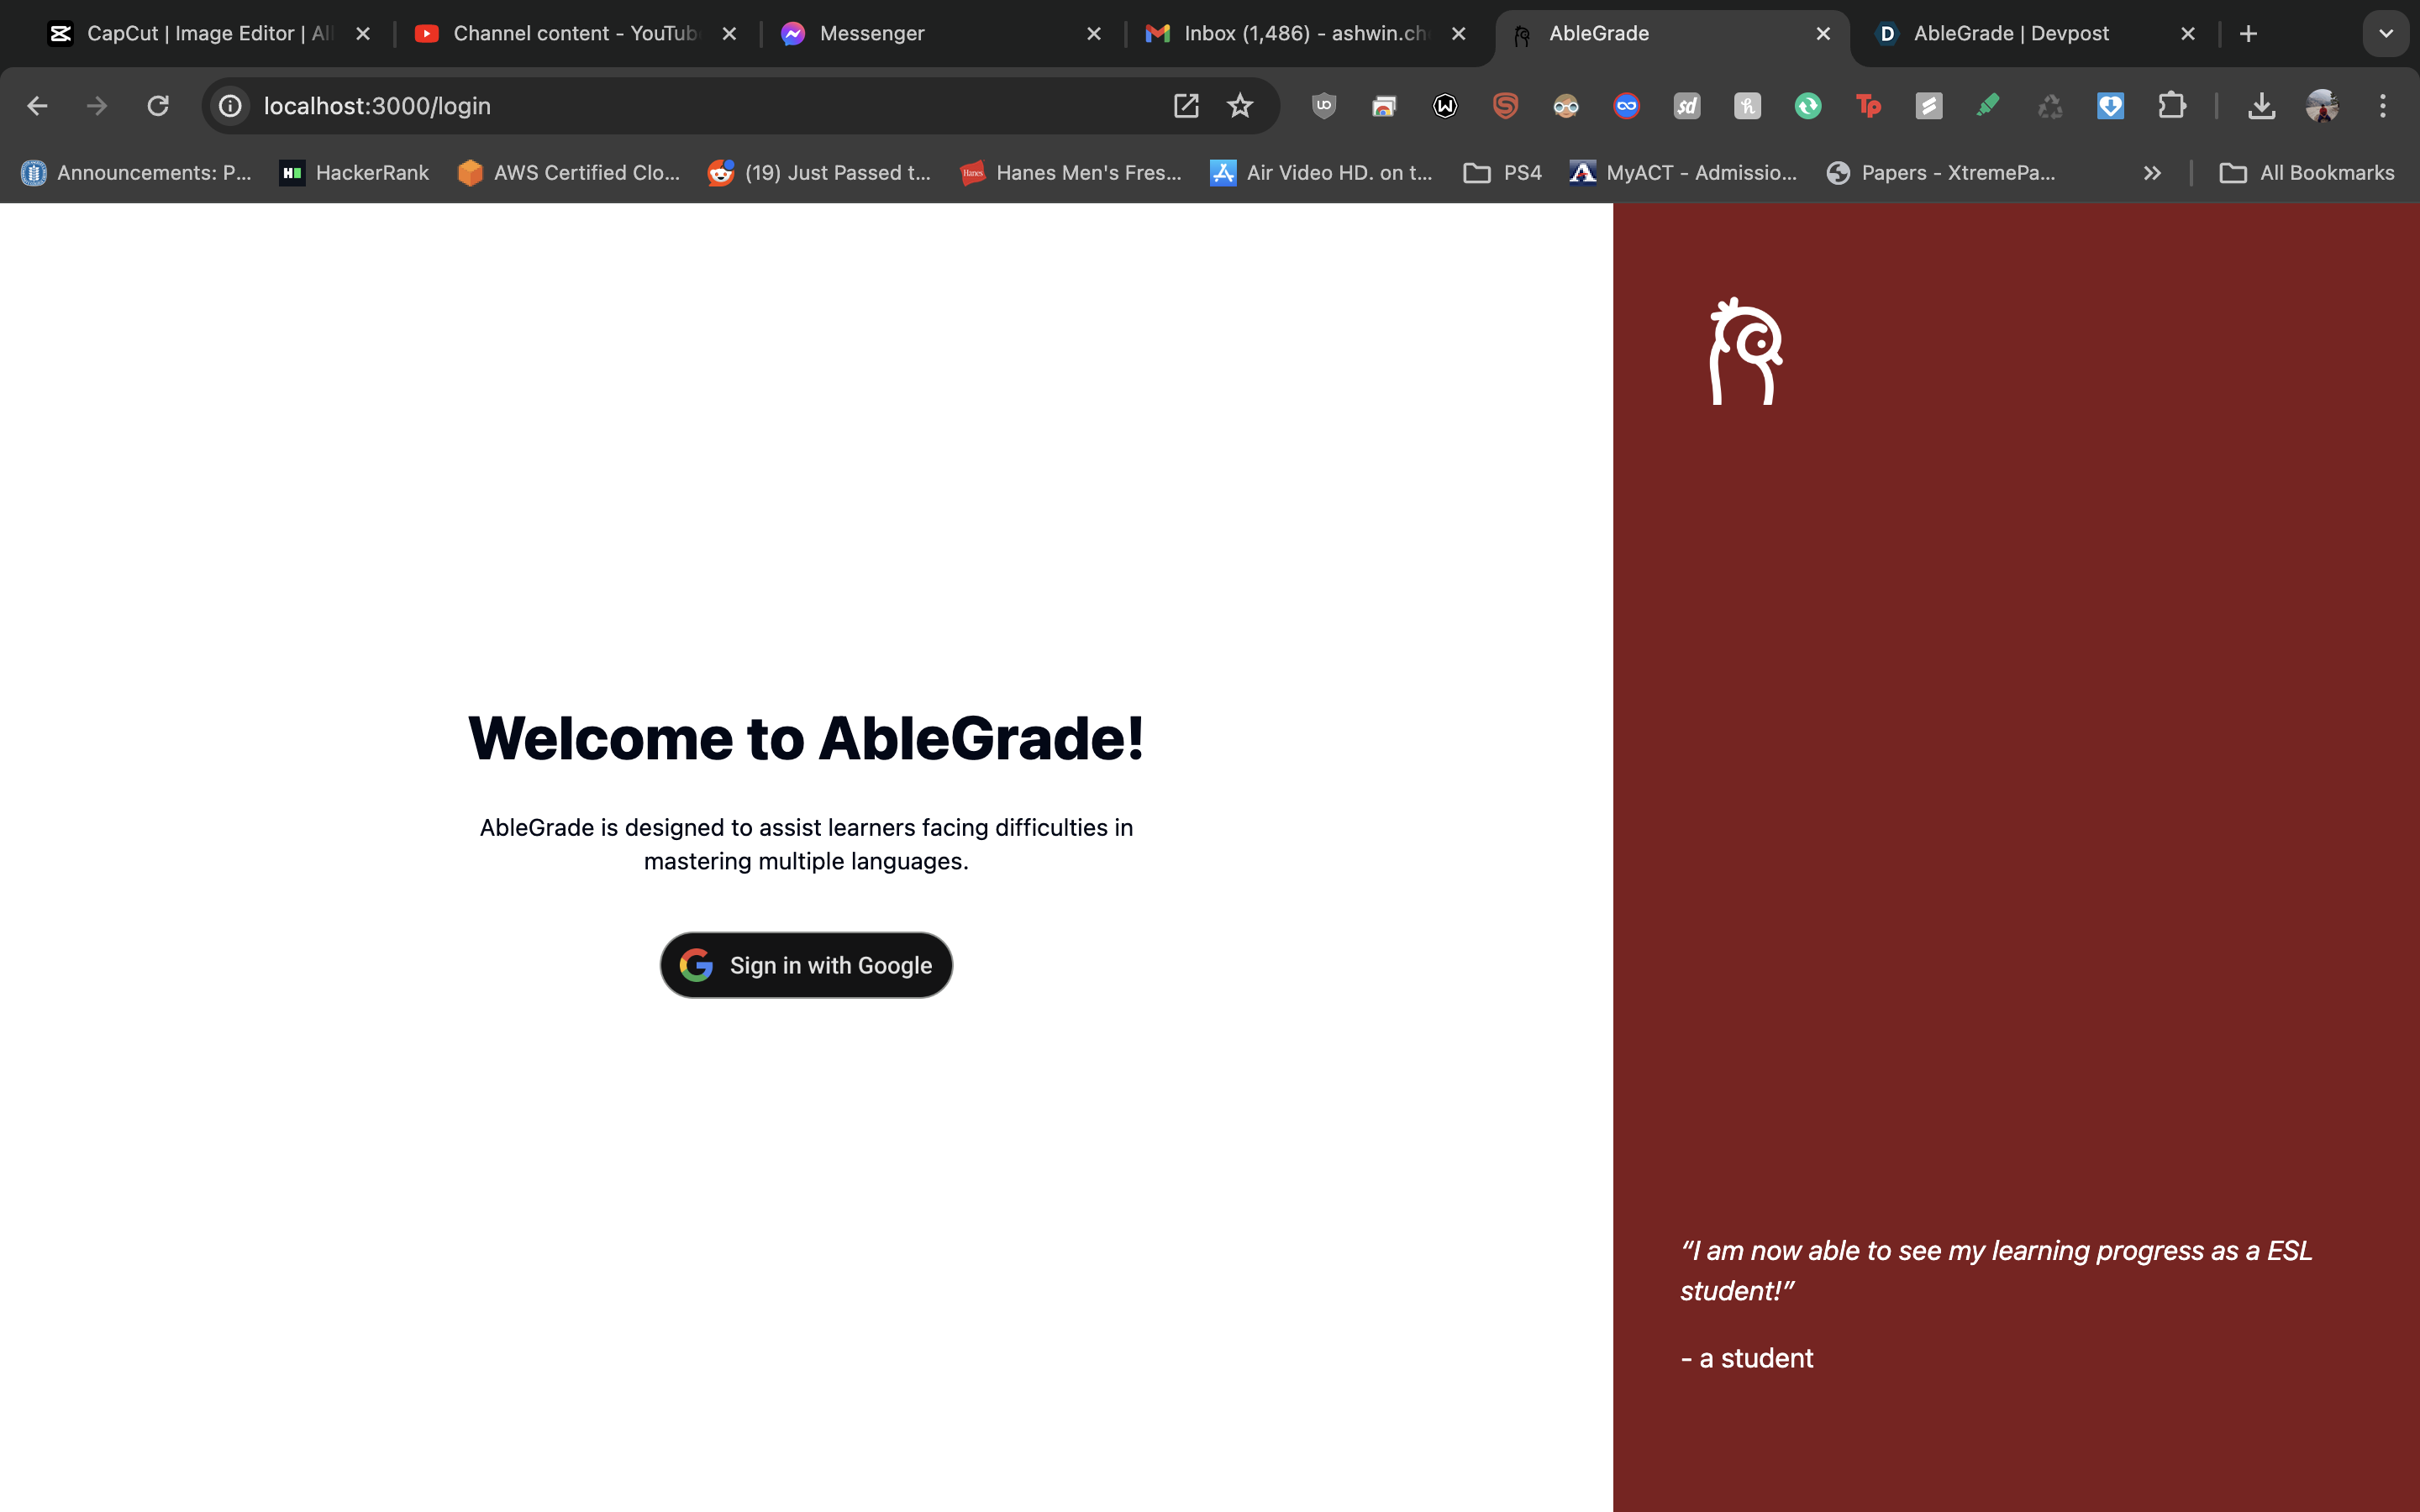Expand hidden bookmarks chevron

pyautogui.click(x=2152, y=173)
